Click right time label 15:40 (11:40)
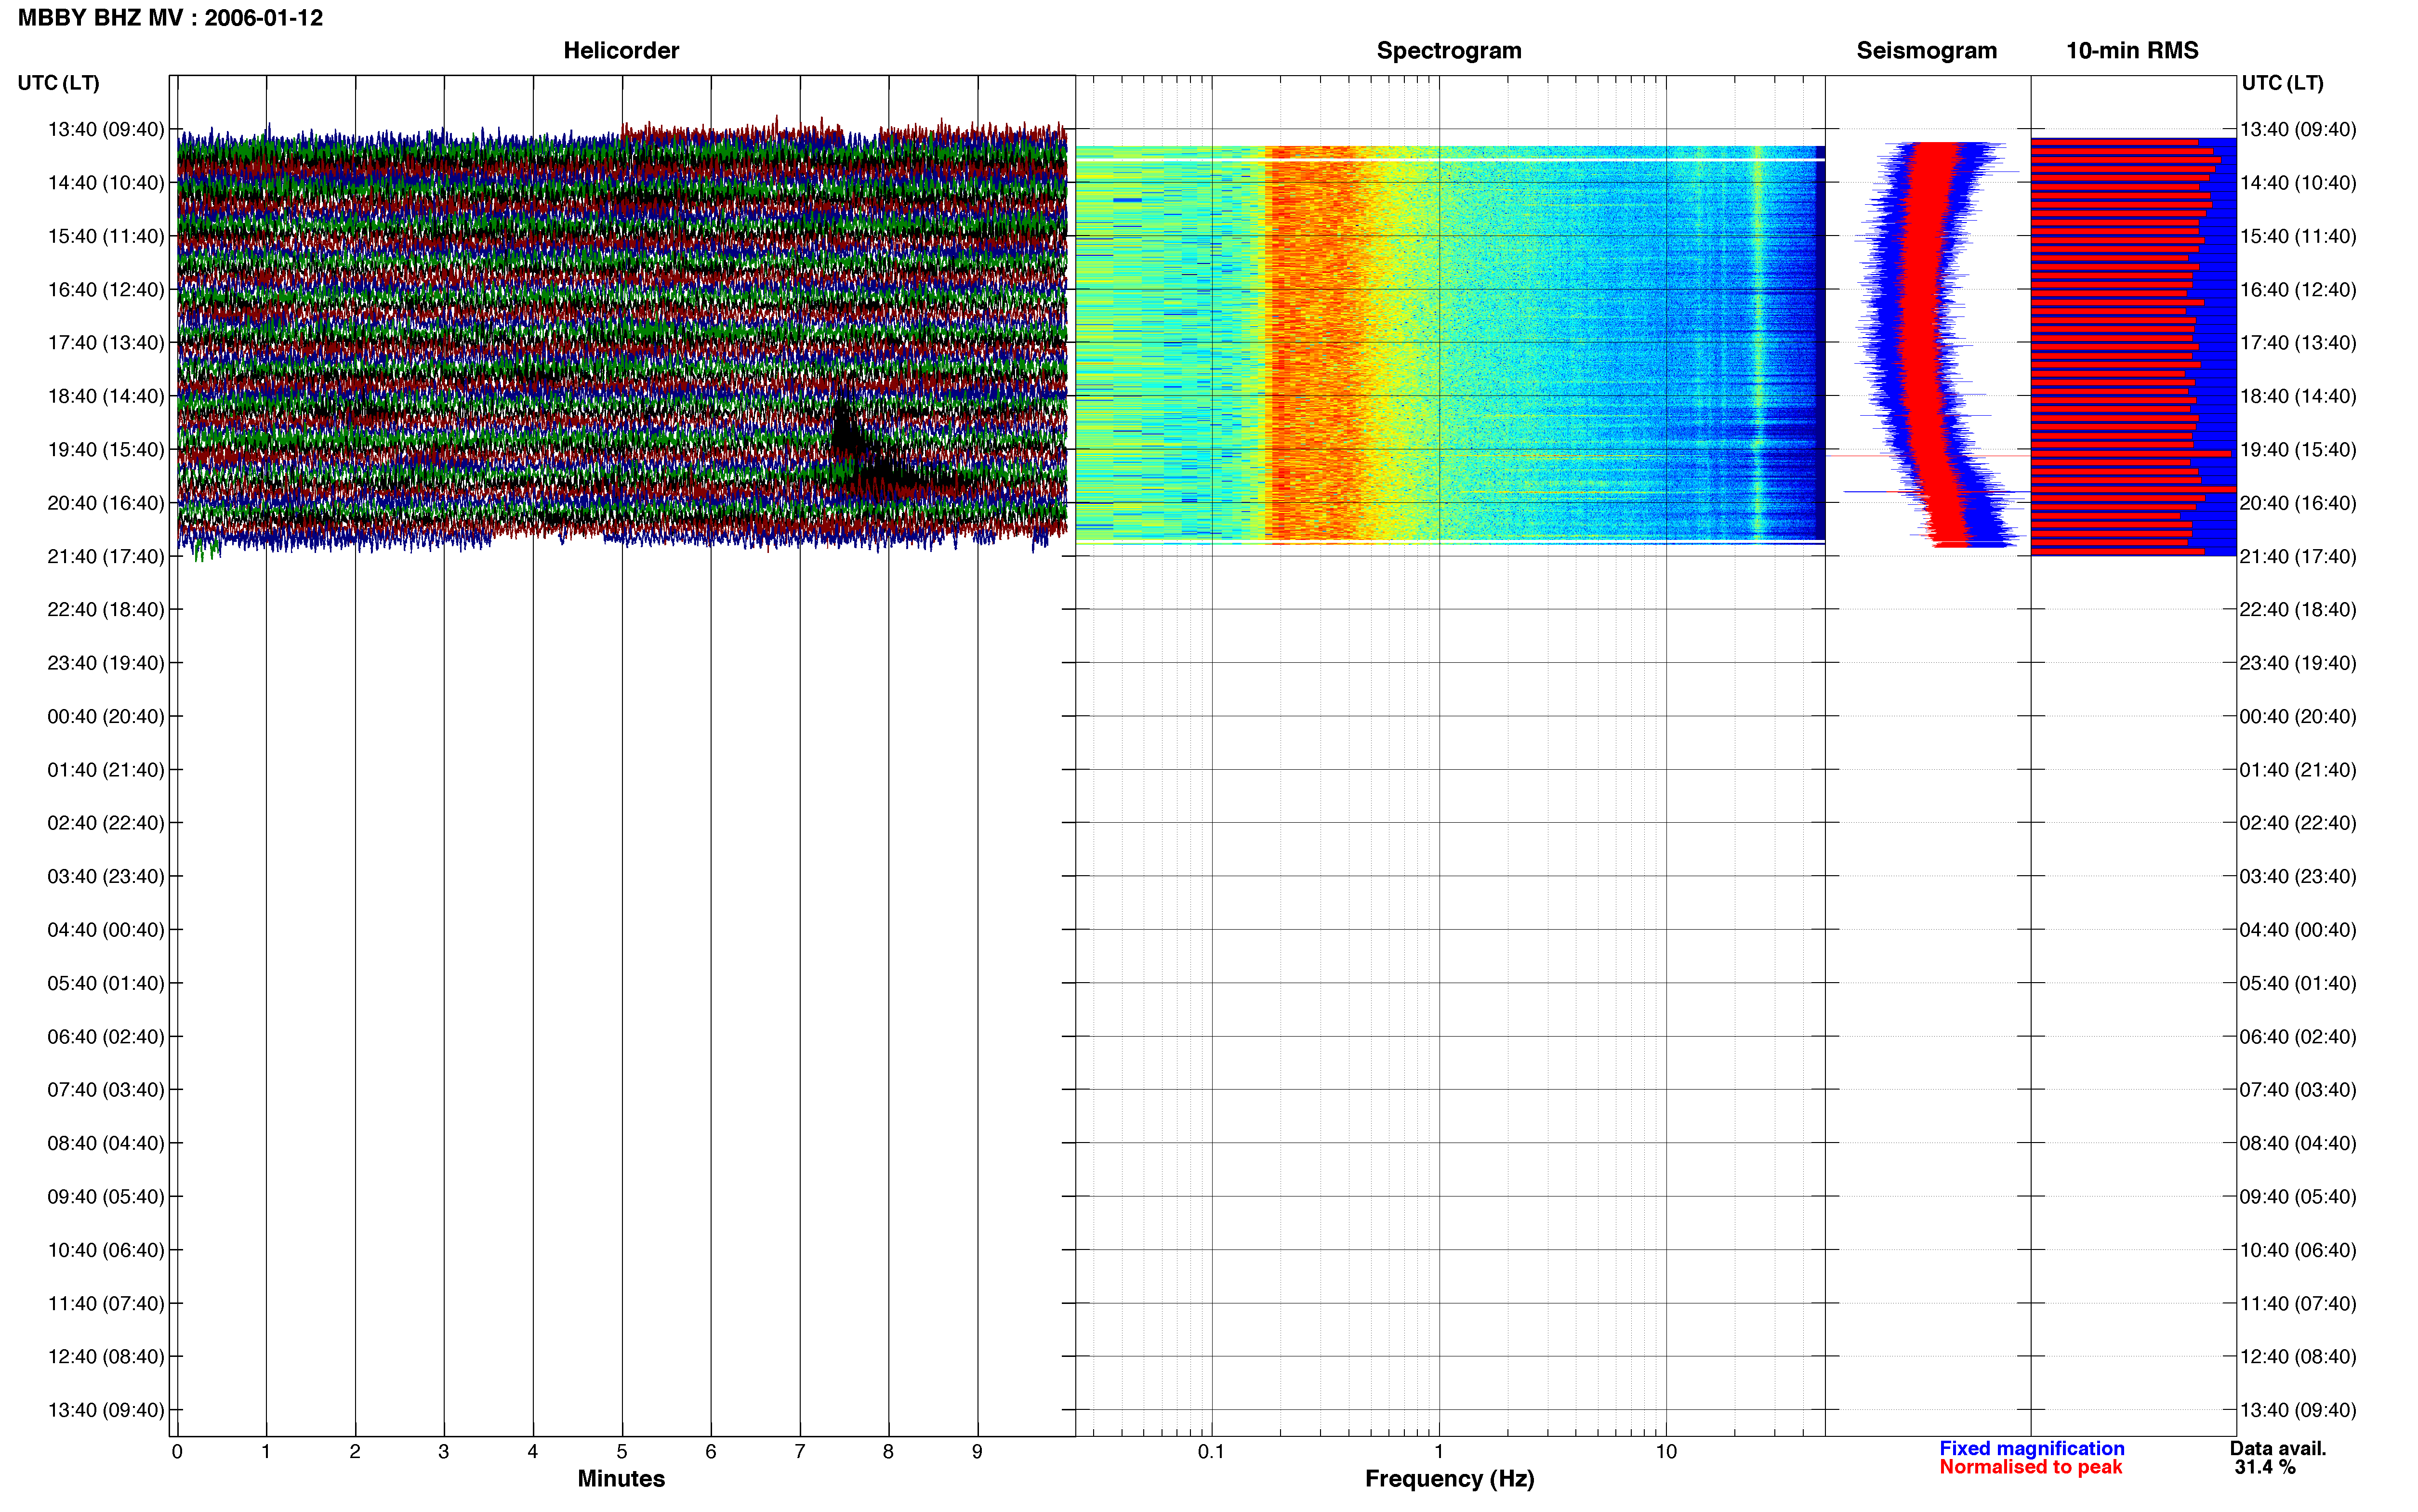Image resolution: width=2418 pixels, height=1512 pixels. [x=2297, y=237]
